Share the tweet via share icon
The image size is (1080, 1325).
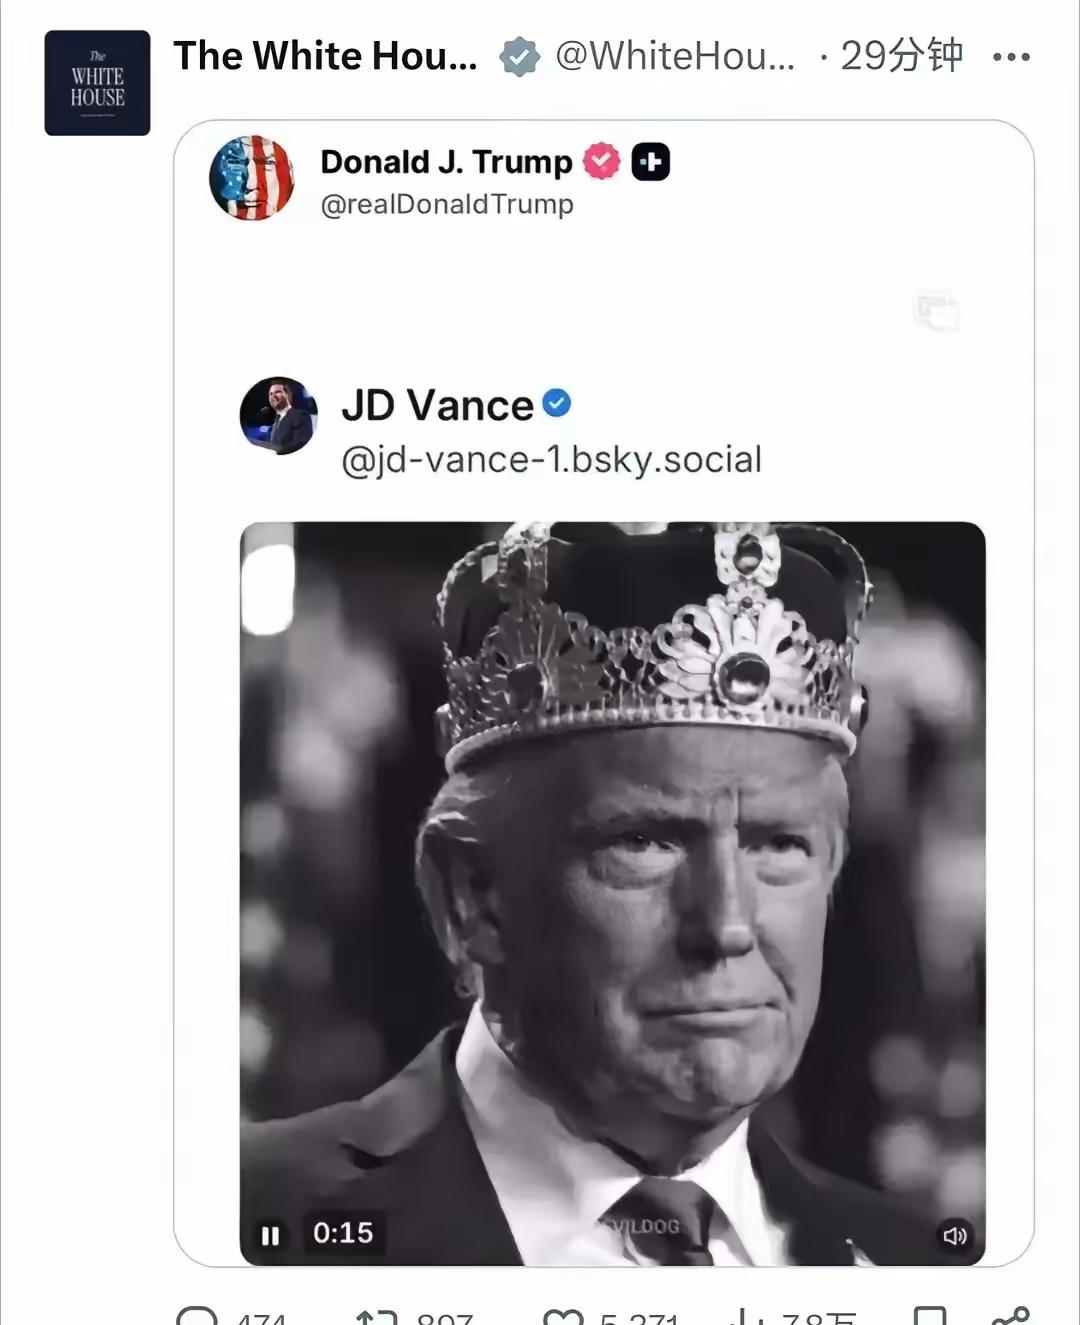coord(1009,1316)
